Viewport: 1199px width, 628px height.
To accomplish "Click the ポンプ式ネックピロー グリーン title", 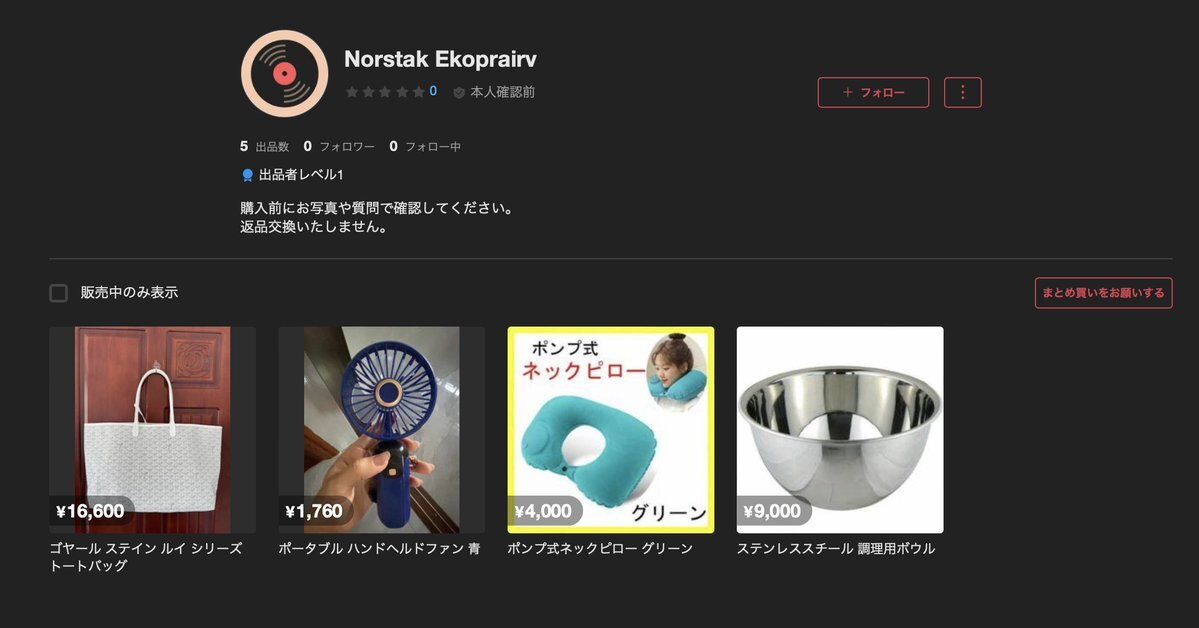I will point(600,548).
